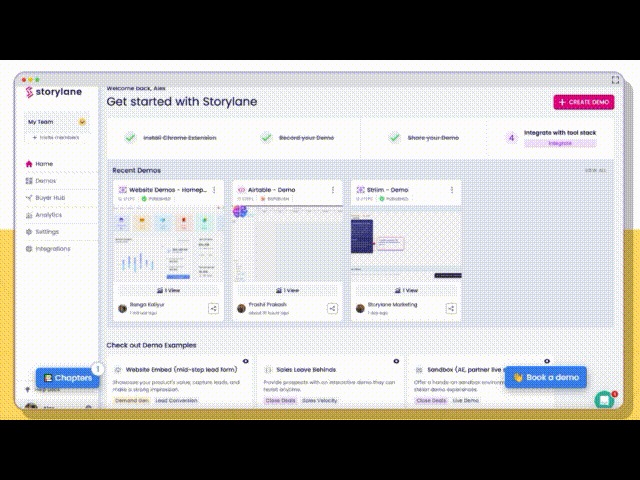Image resolution: width=640 pixels, height=480 pixels.
Task: Toggle fullscreen expand icon
Action: coord(615,80)
